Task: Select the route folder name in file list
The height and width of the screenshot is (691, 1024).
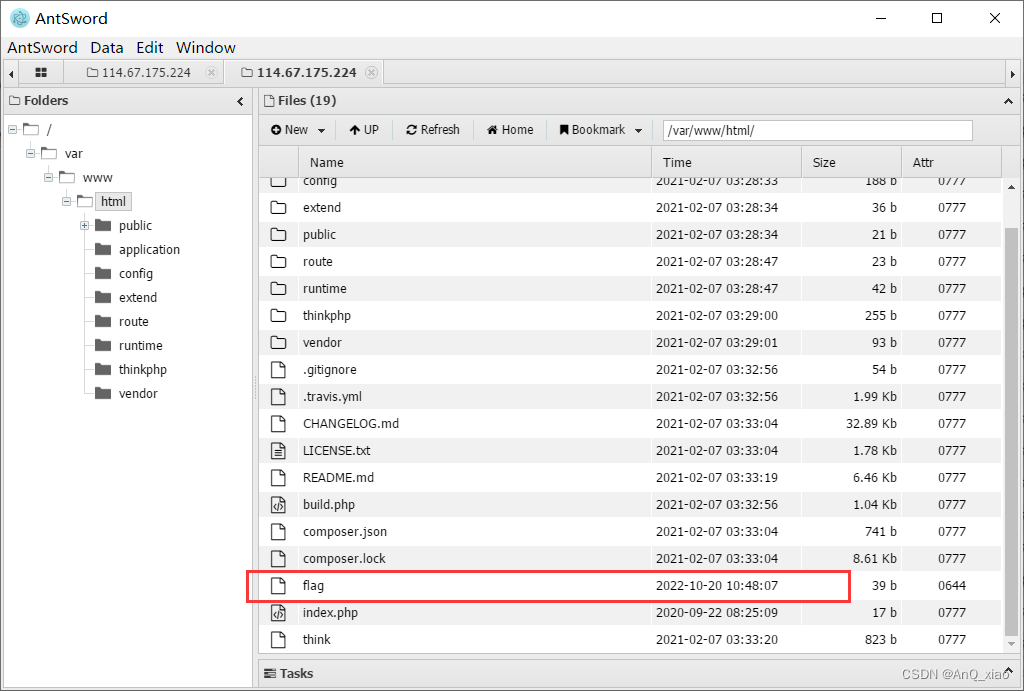Action: (317, 261)
